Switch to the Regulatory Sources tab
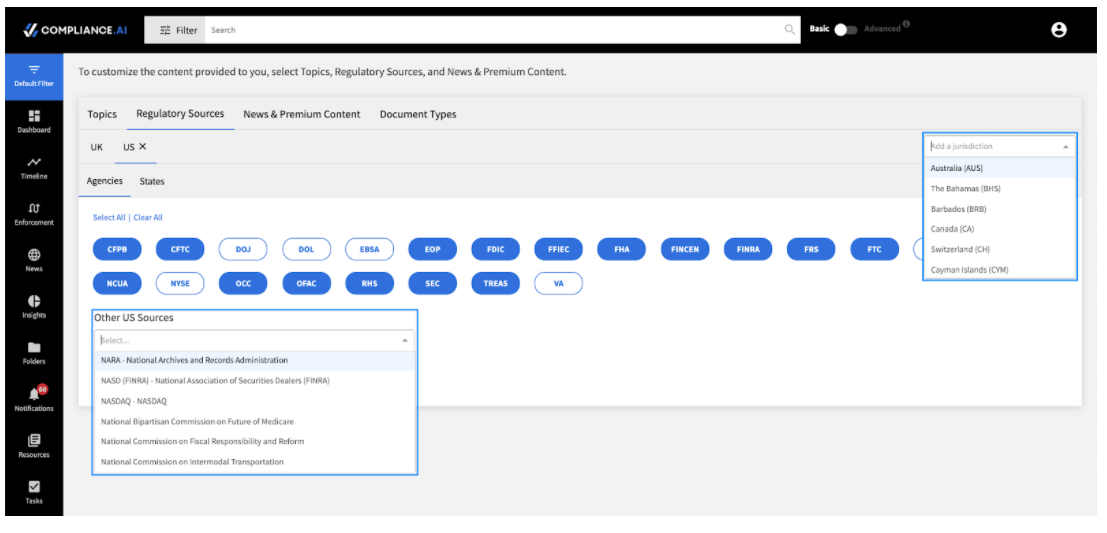The width and height of the screenshot is (1107, 533). (180, 114)
